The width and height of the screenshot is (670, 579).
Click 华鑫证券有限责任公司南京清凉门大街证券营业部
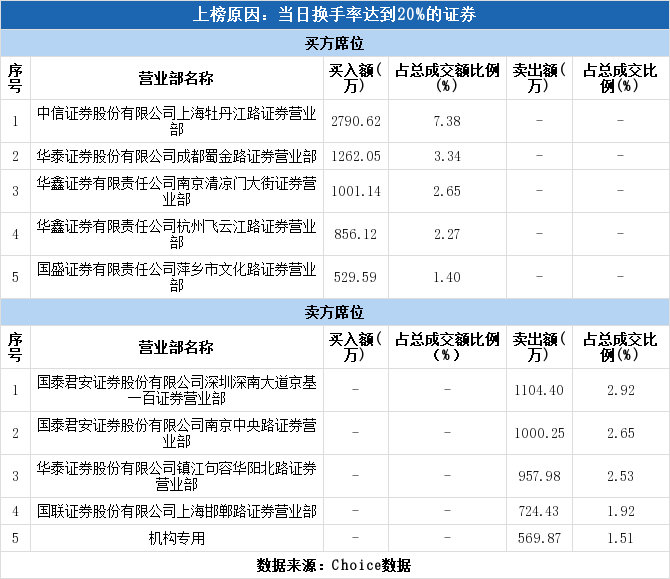(x=176, y=191)
